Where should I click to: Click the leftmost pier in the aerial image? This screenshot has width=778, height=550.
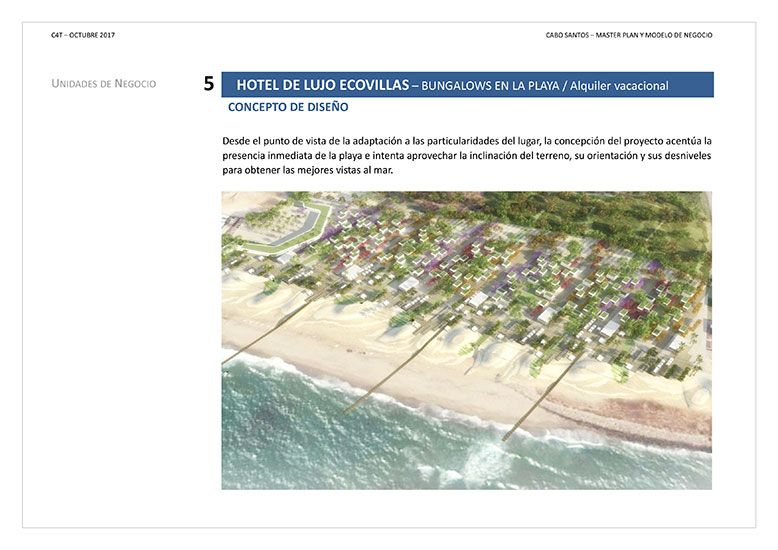click(260, 330)
